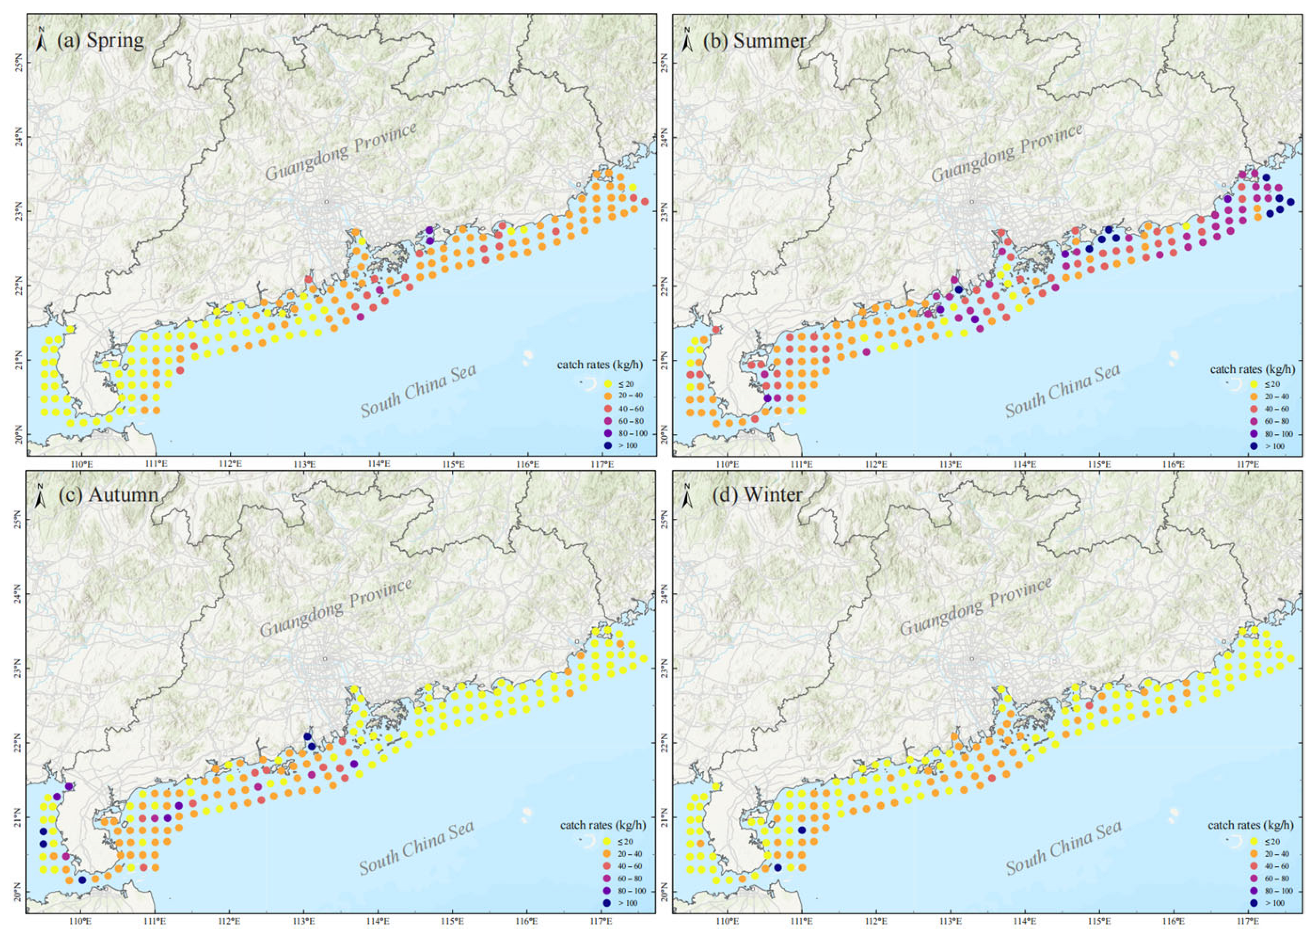Select the yellow ≤20 legend dot in Spring panel

(607, 384)
